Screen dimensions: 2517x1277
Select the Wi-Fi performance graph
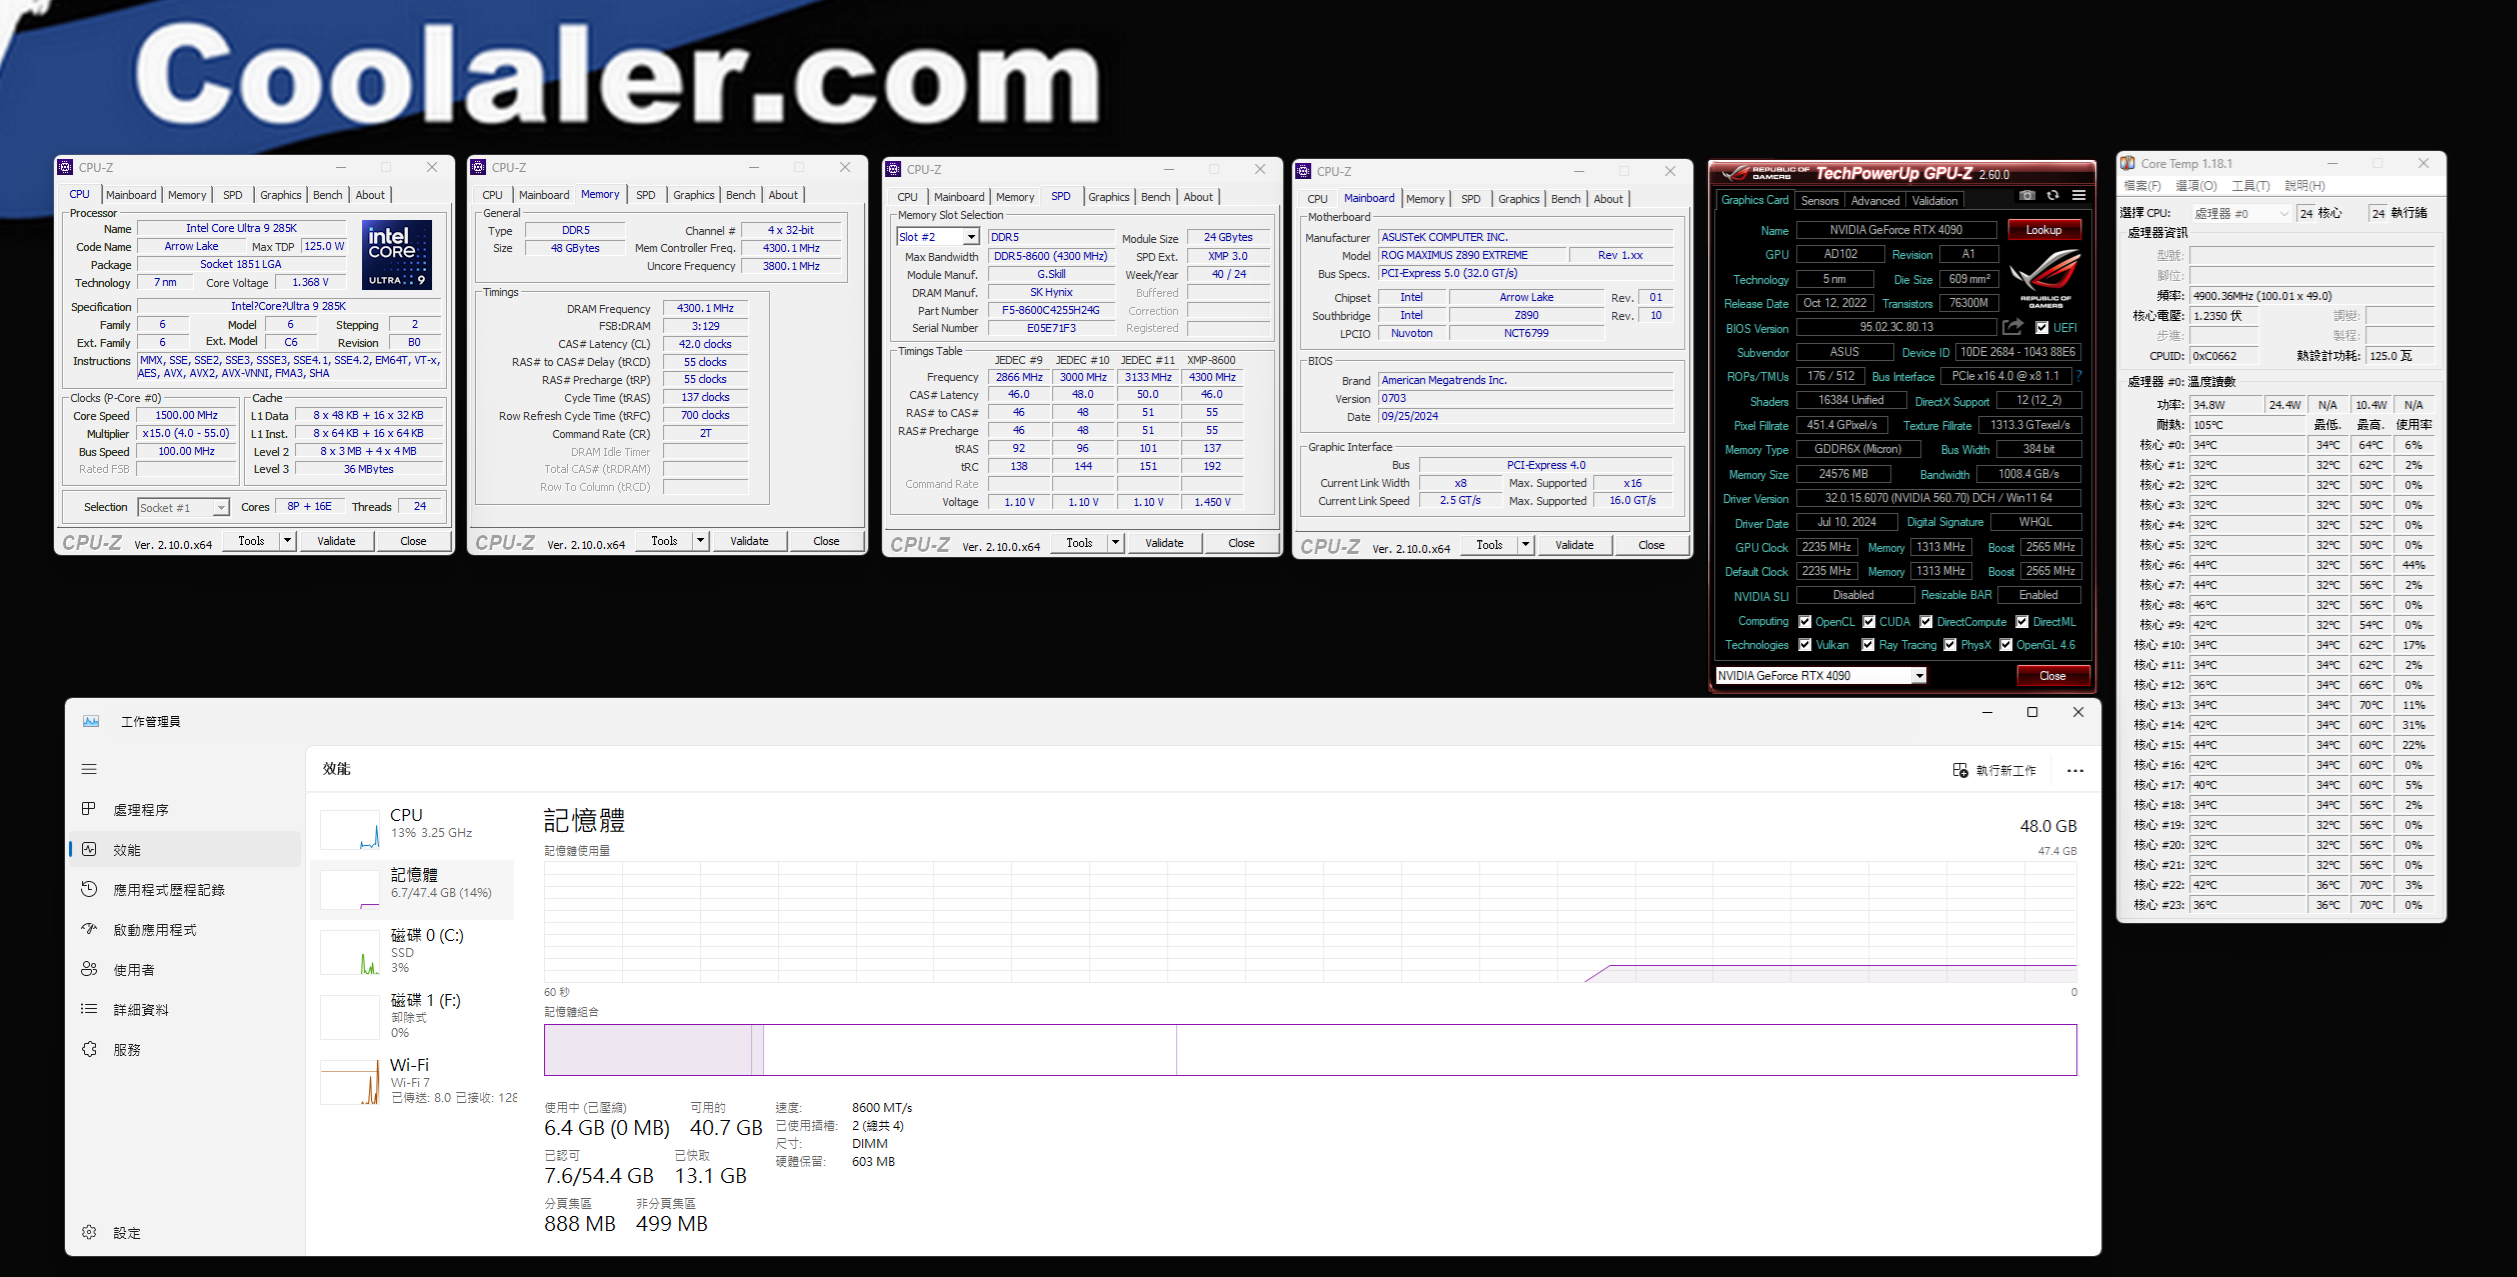click(x=350, y=1082)
